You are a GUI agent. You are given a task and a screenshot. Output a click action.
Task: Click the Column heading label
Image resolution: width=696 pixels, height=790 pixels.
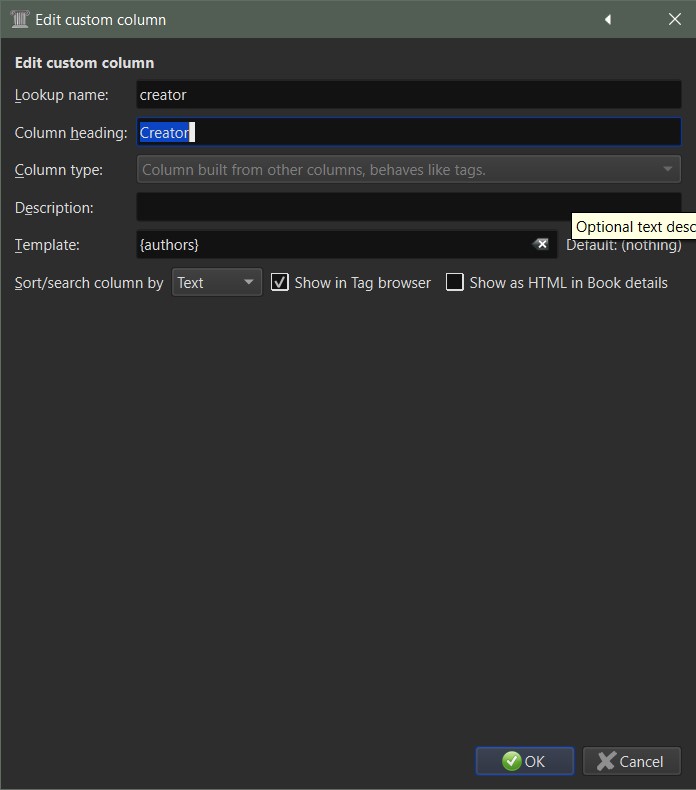[71, 133]
